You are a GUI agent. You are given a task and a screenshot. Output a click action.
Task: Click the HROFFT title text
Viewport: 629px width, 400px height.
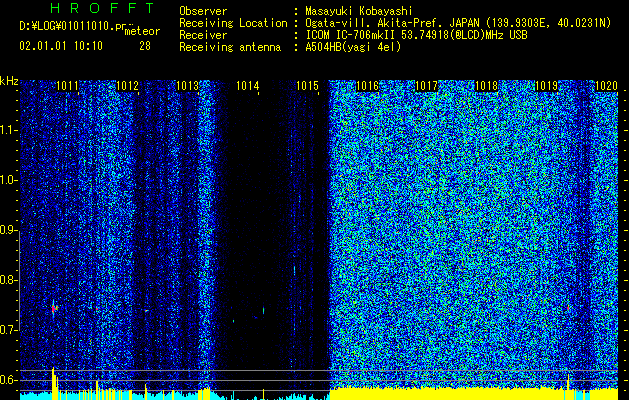point(102,8)
